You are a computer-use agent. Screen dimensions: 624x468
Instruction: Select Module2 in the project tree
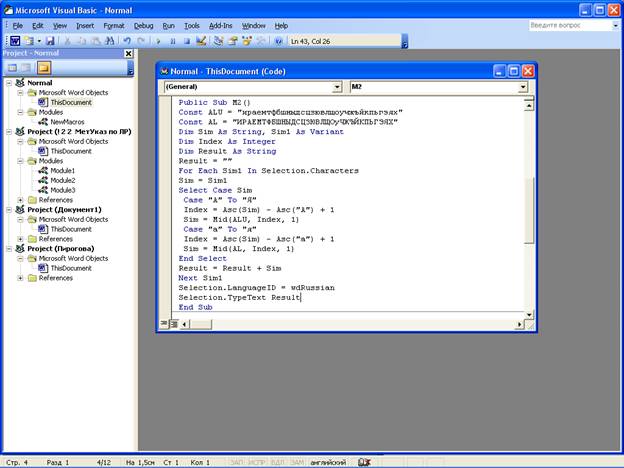coord(62,180)
